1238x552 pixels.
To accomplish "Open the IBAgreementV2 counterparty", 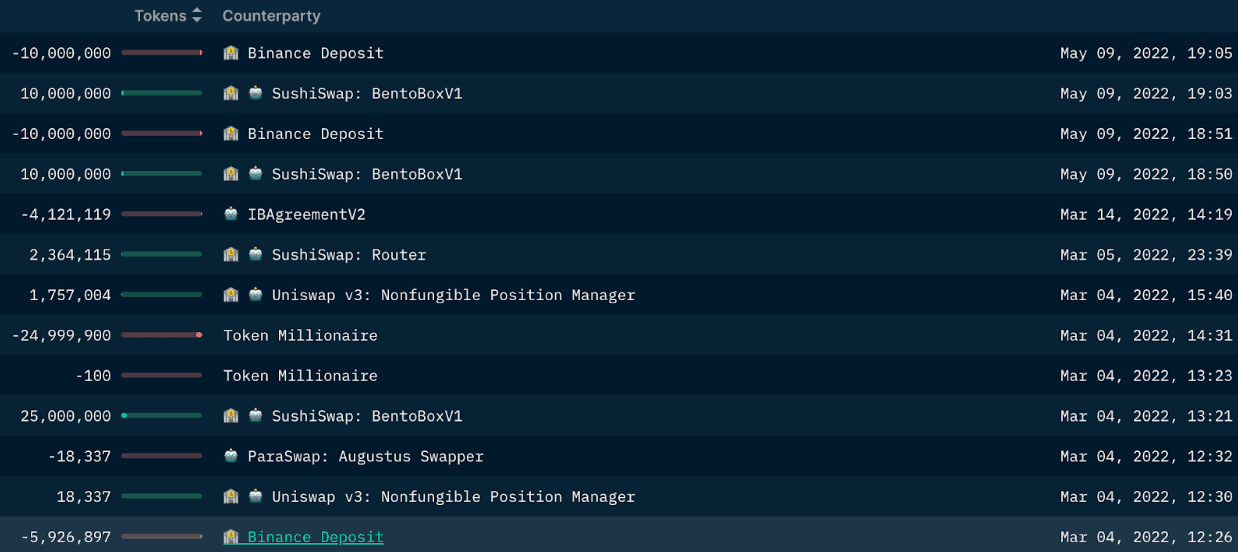I will pyautogui.click(x=306, y=214).
